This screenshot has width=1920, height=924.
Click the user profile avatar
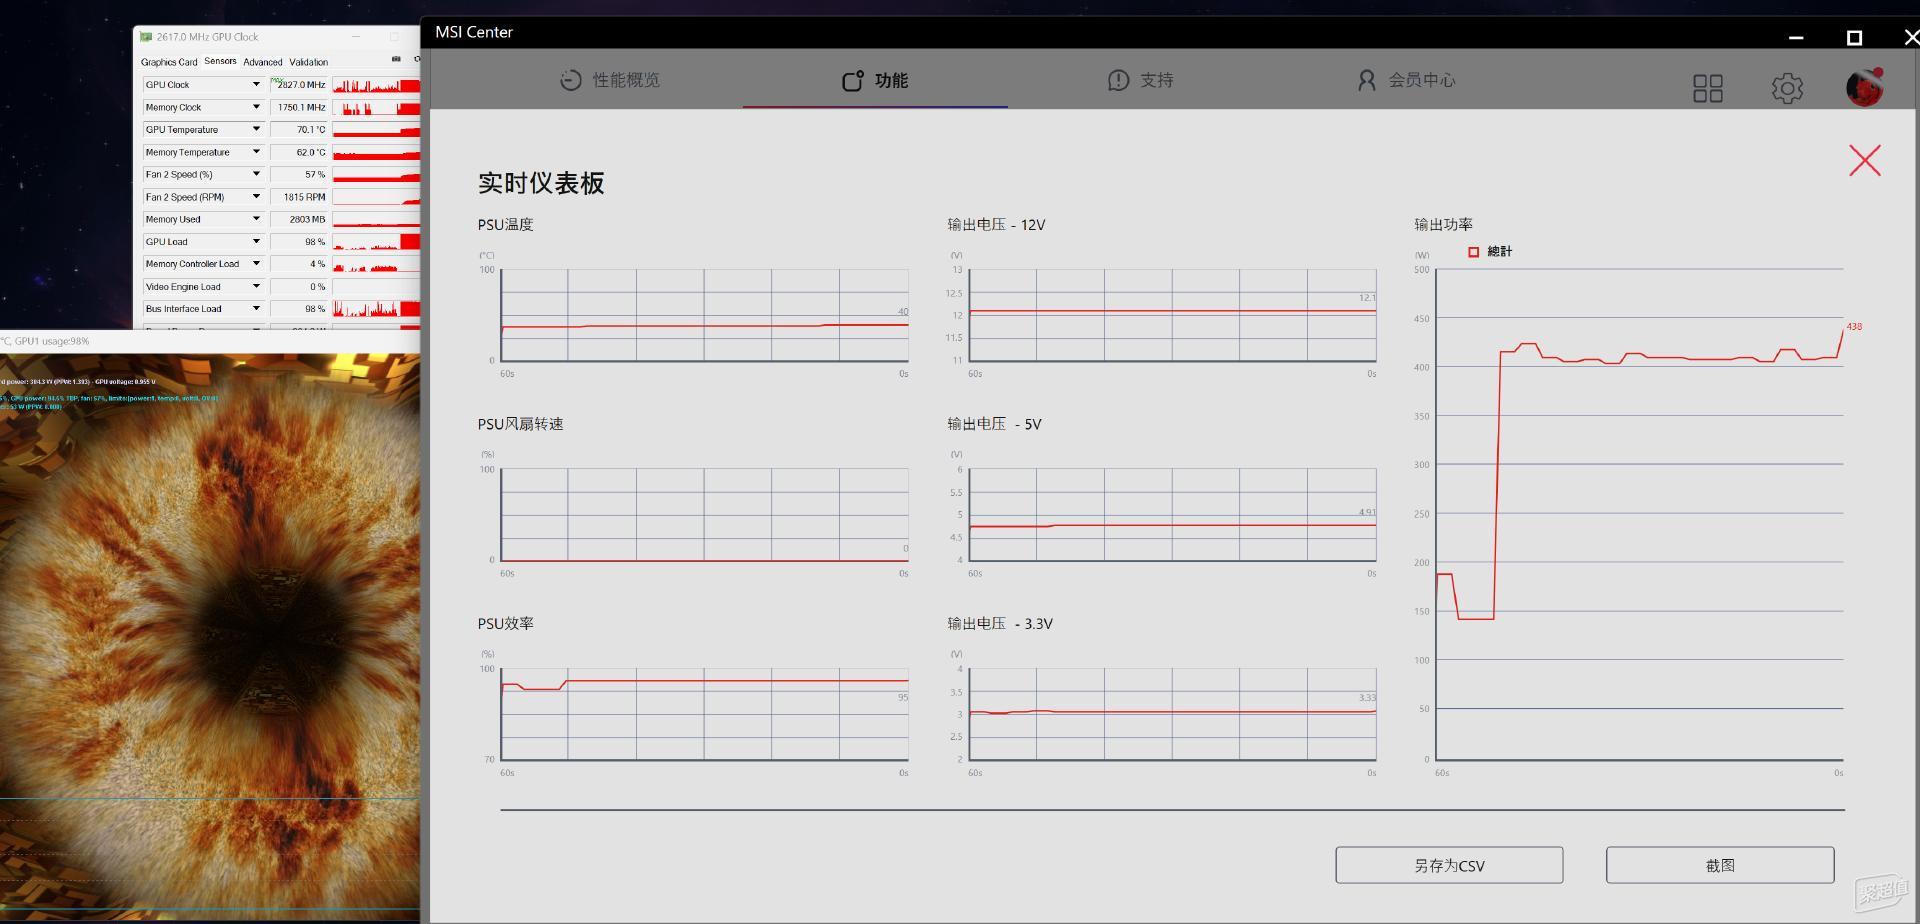[x=1864, y=87]
